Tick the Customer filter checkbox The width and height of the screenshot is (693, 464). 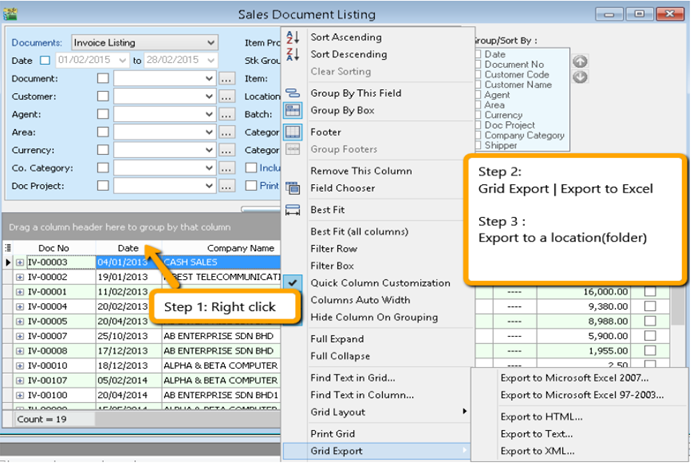(x=103, y=96)
